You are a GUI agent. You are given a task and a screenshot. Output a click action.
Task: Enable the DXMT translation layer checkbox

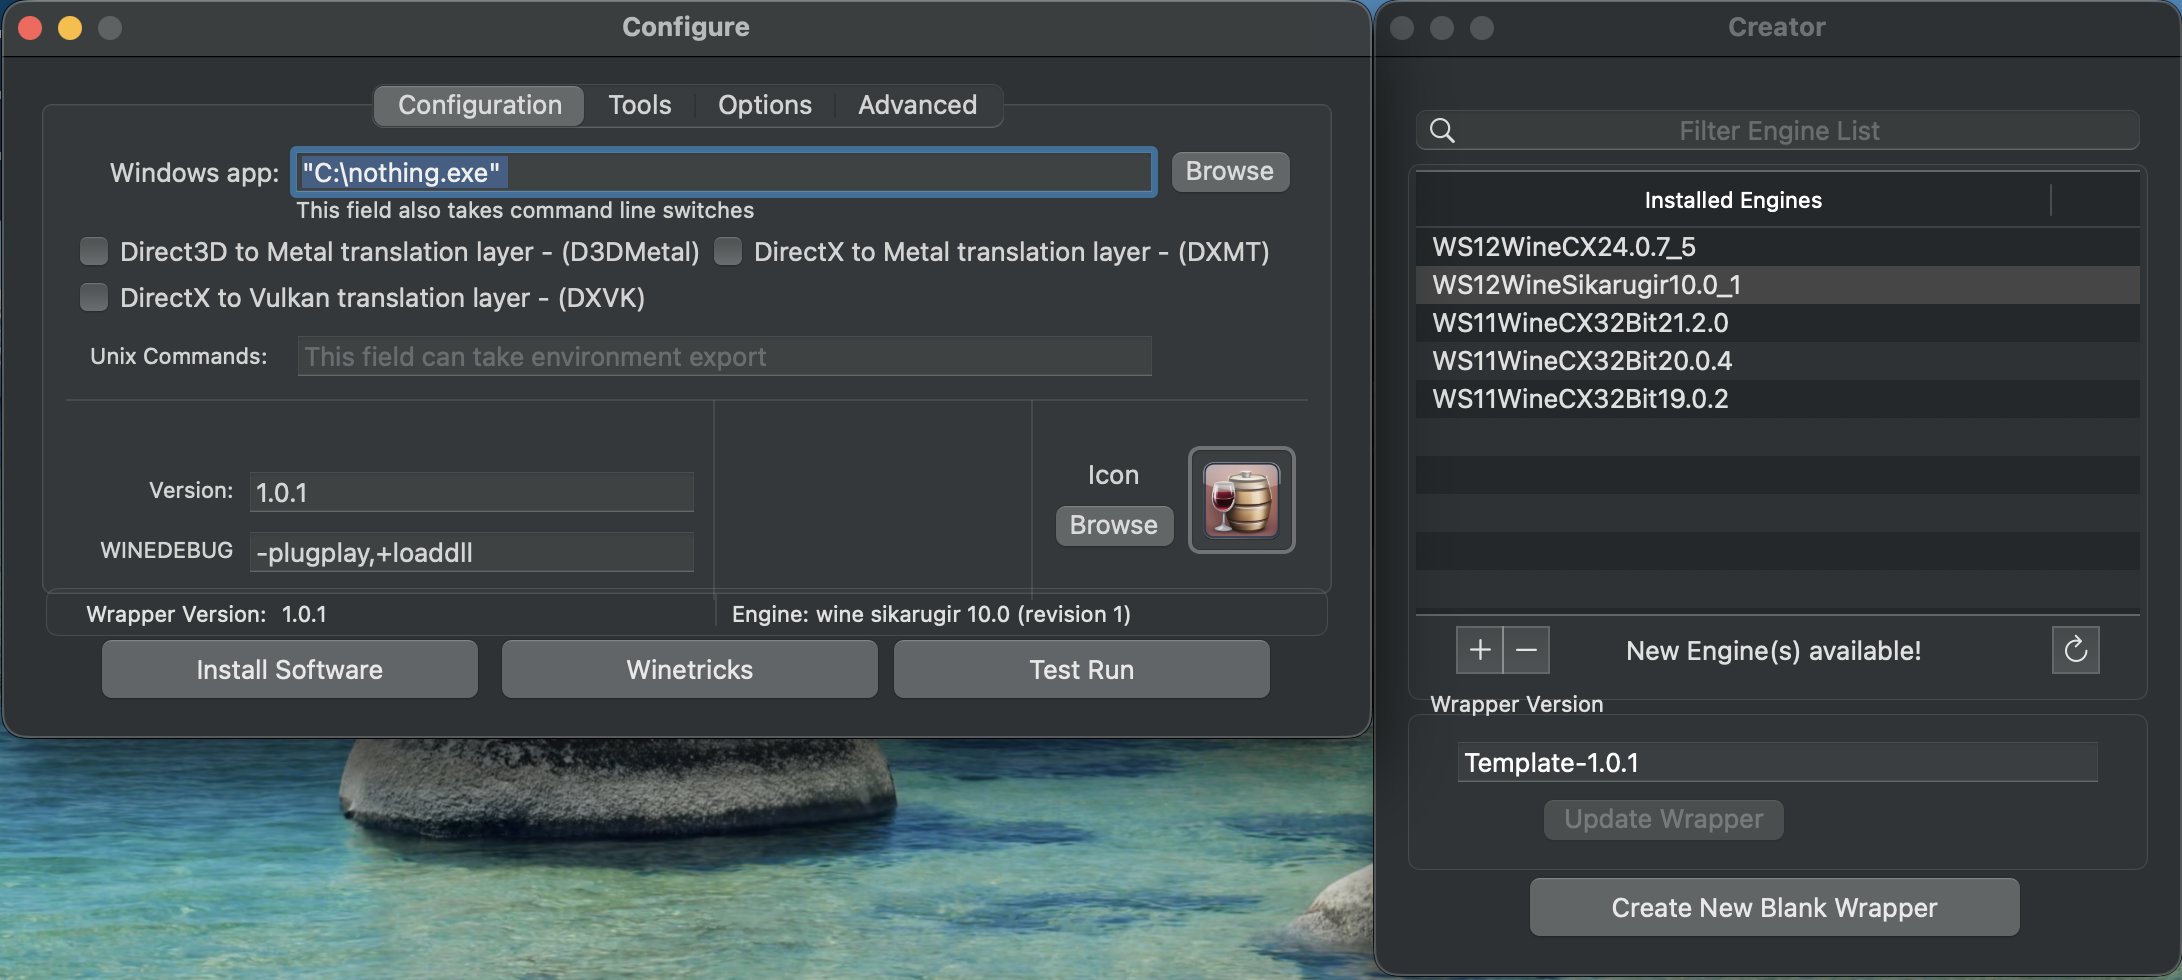click(728, 251)
